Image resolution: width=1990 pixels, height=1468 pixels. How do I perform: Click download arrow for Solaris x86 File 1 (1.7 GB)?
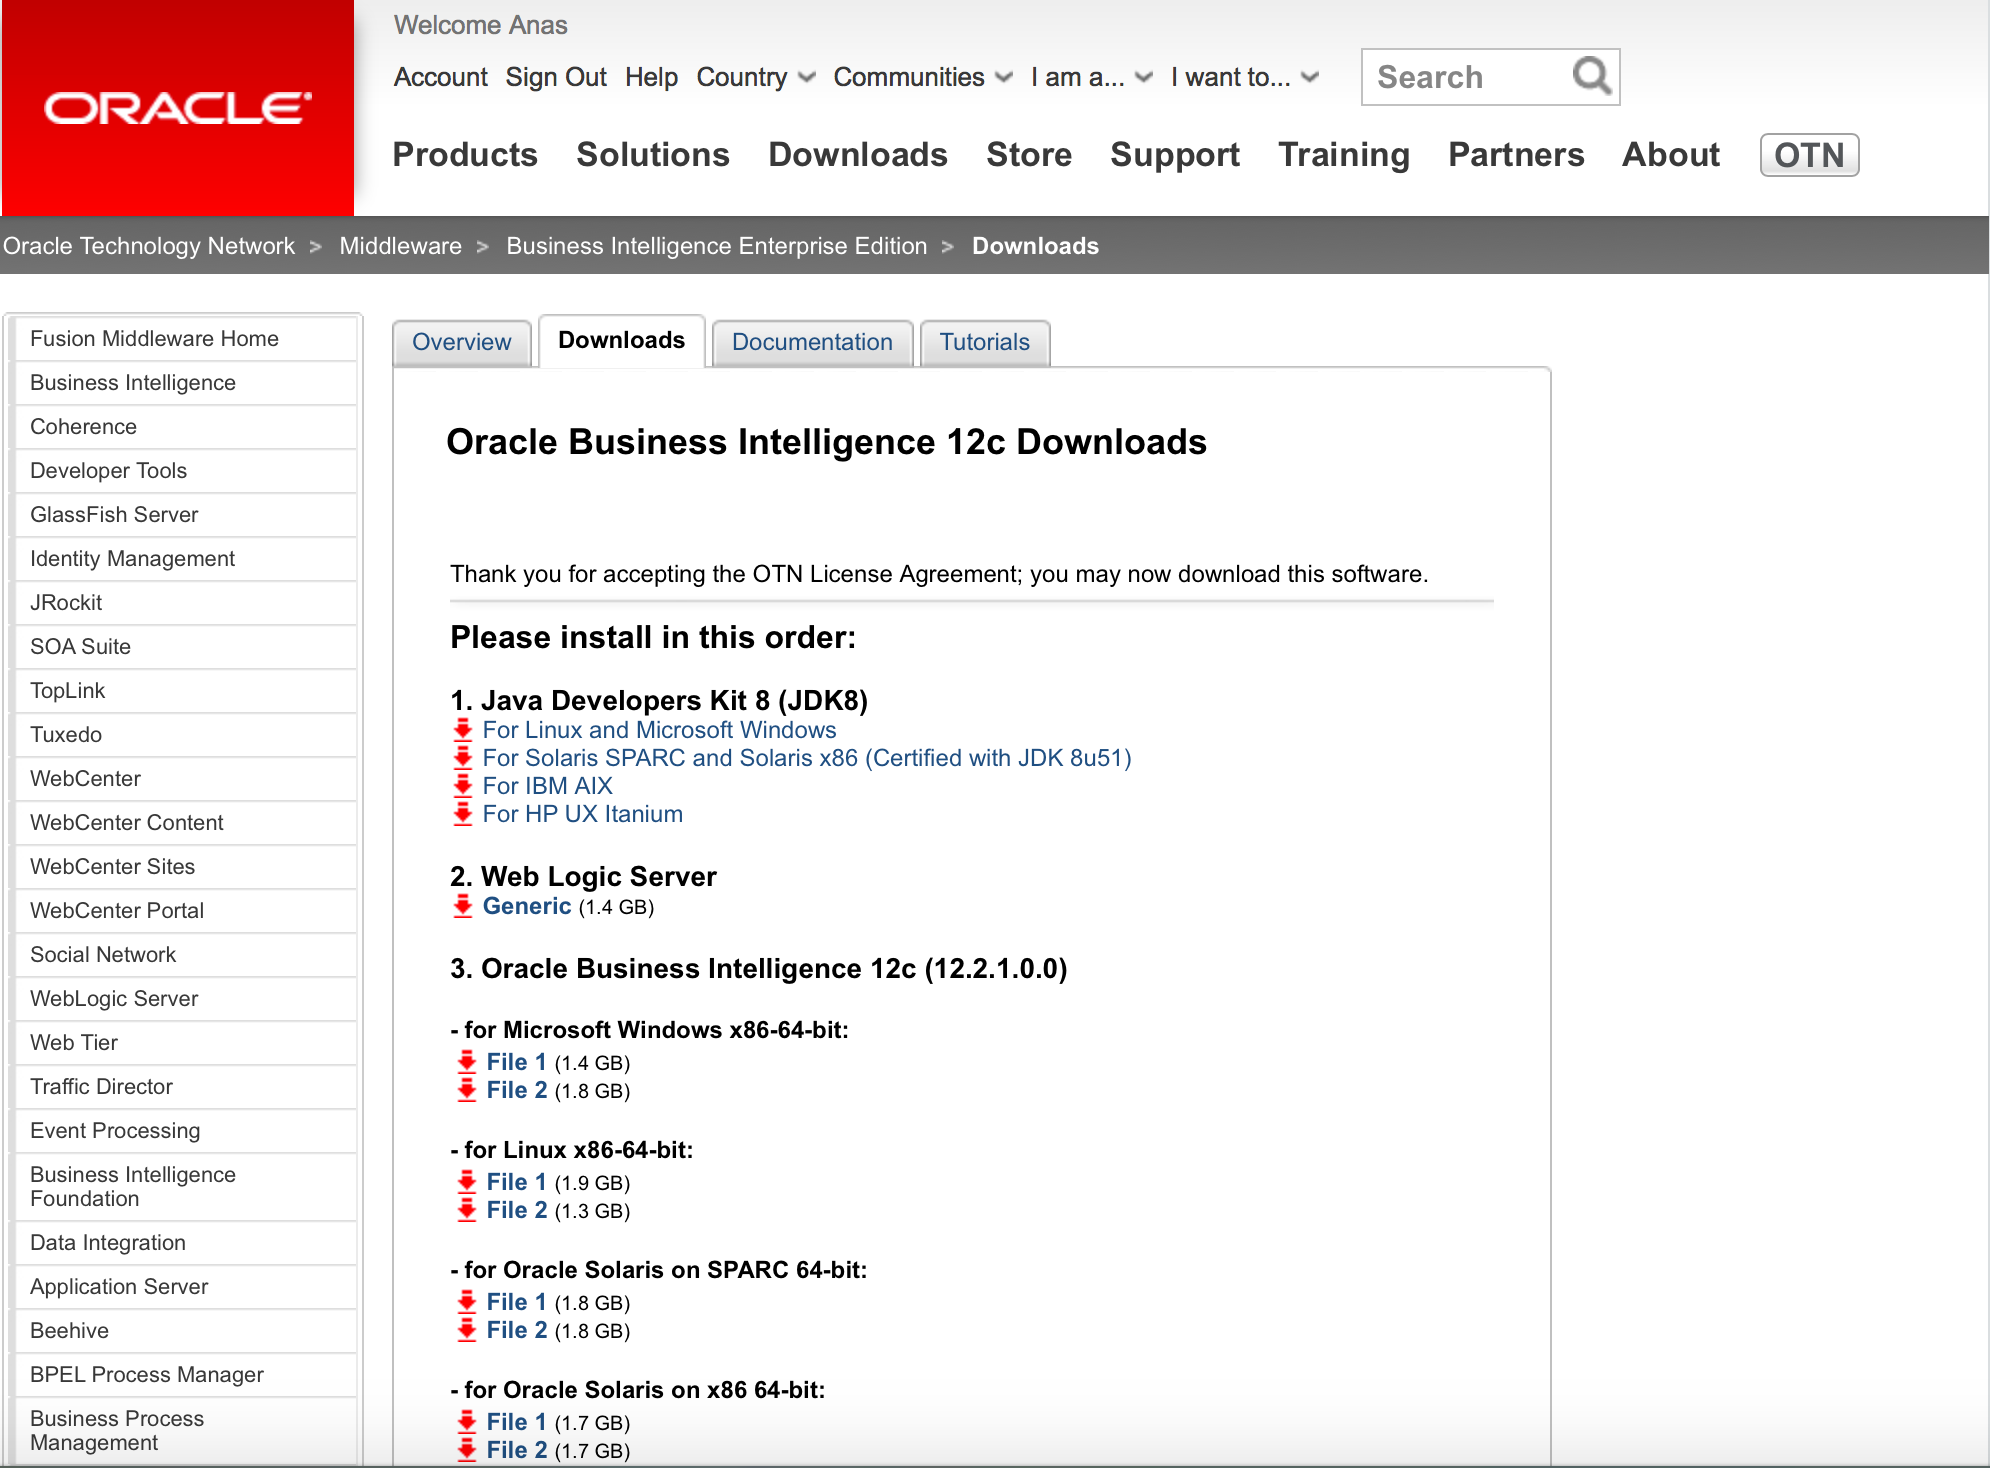pos(466,1422)
